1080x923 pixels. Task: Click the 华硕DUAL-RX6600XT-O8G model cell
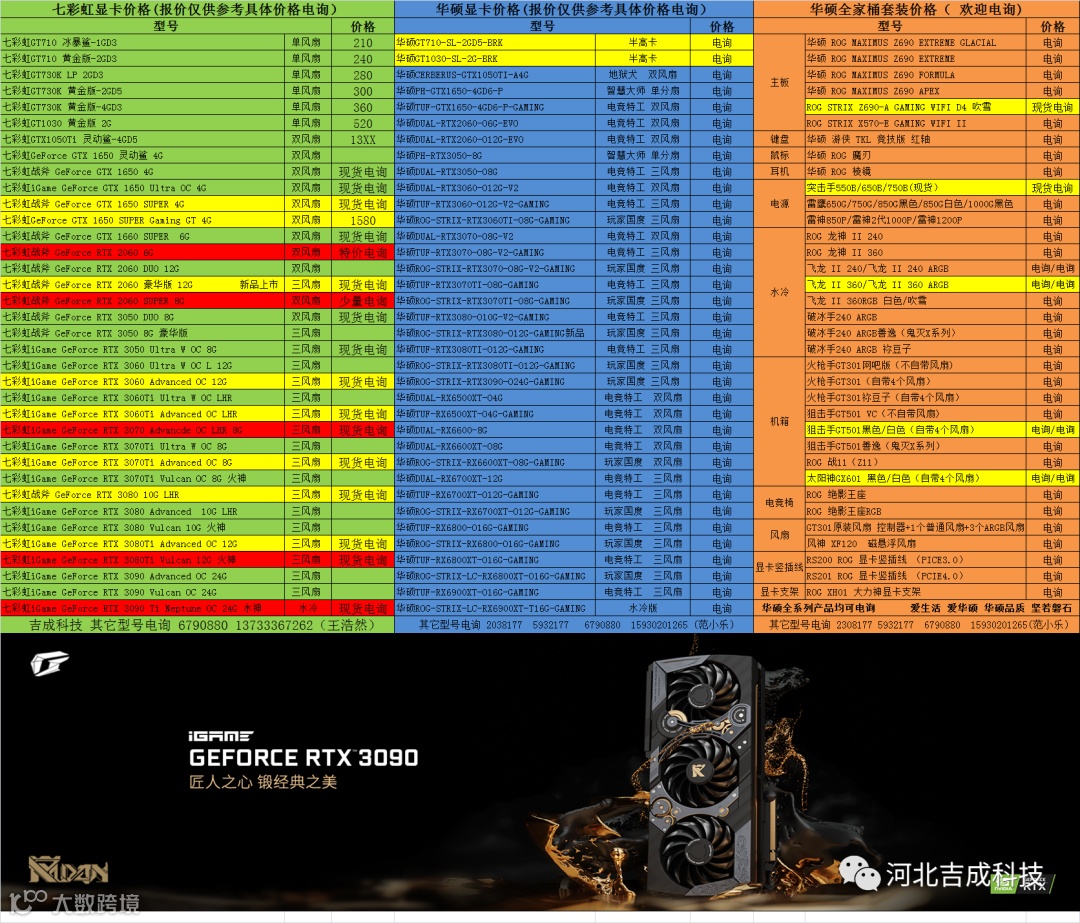pyautogui.click(x=495, y=446)
